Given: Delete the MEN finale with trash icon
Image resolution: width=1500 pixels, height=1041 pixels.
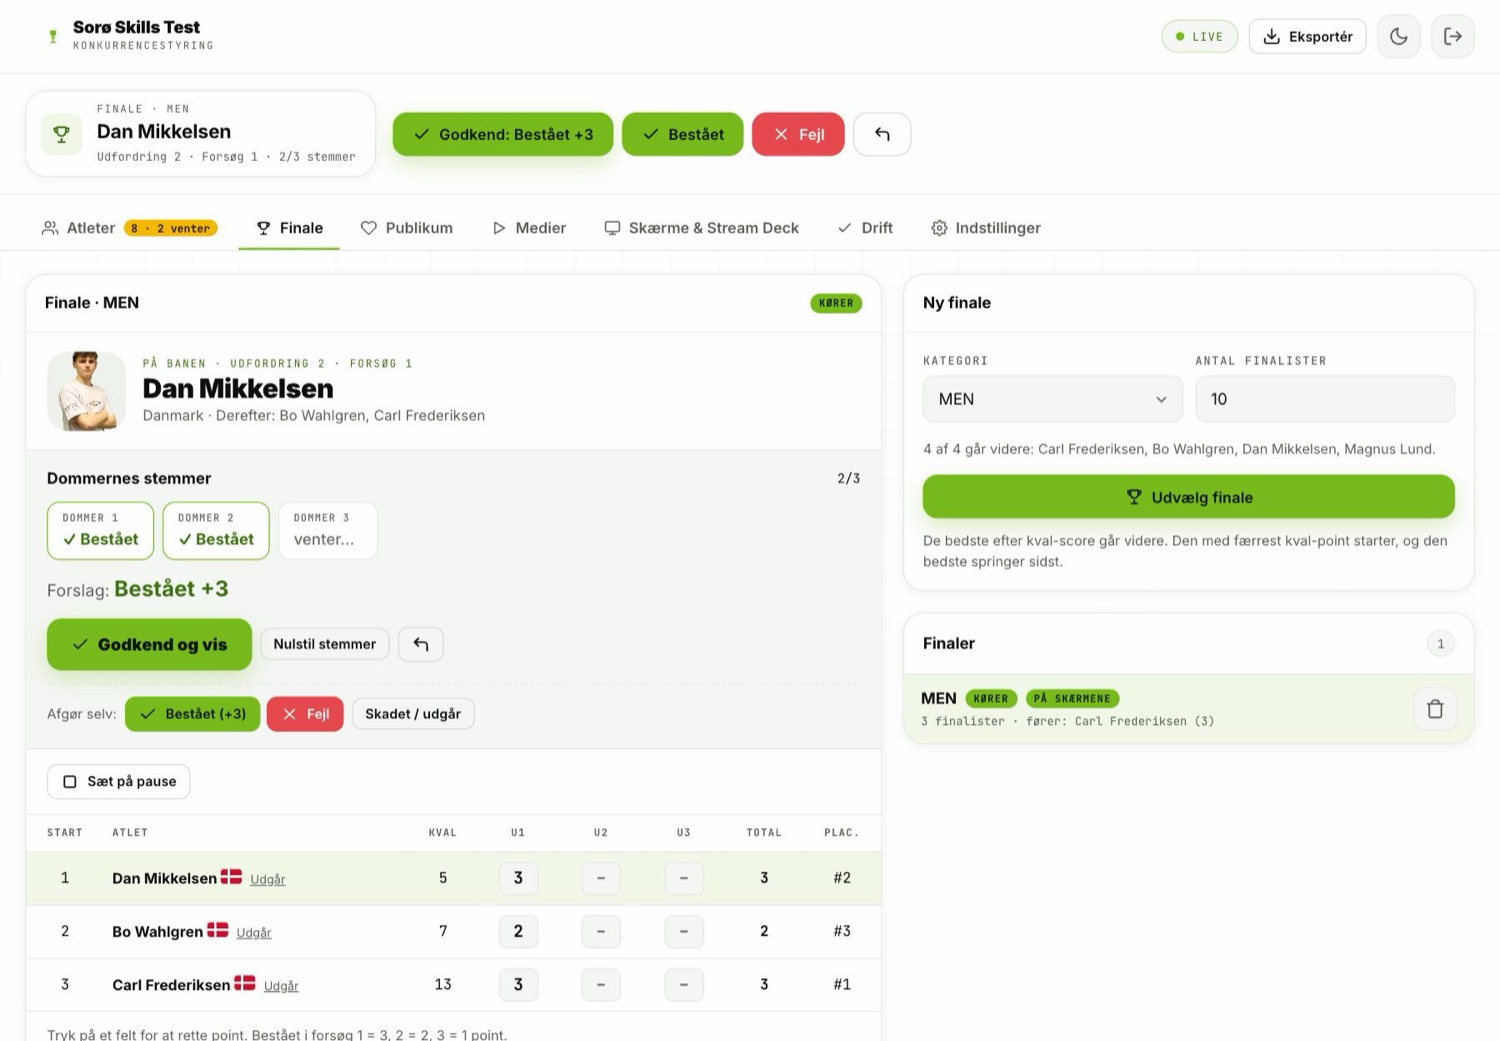Looking at the screenshot, I should (x=1435, y=709).
